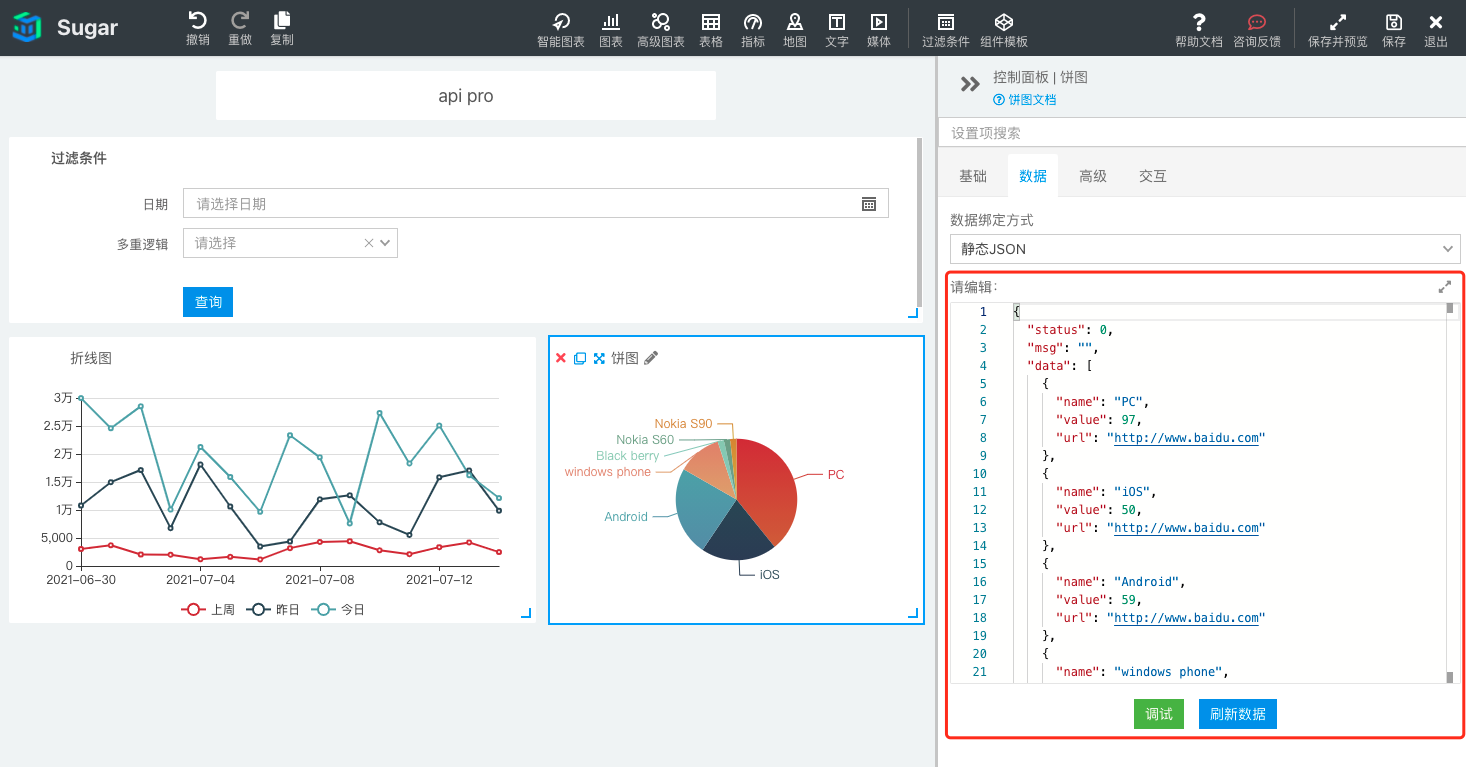
Task: Expand the 多重逻辑 select dropdown
Action: point(386,243)
